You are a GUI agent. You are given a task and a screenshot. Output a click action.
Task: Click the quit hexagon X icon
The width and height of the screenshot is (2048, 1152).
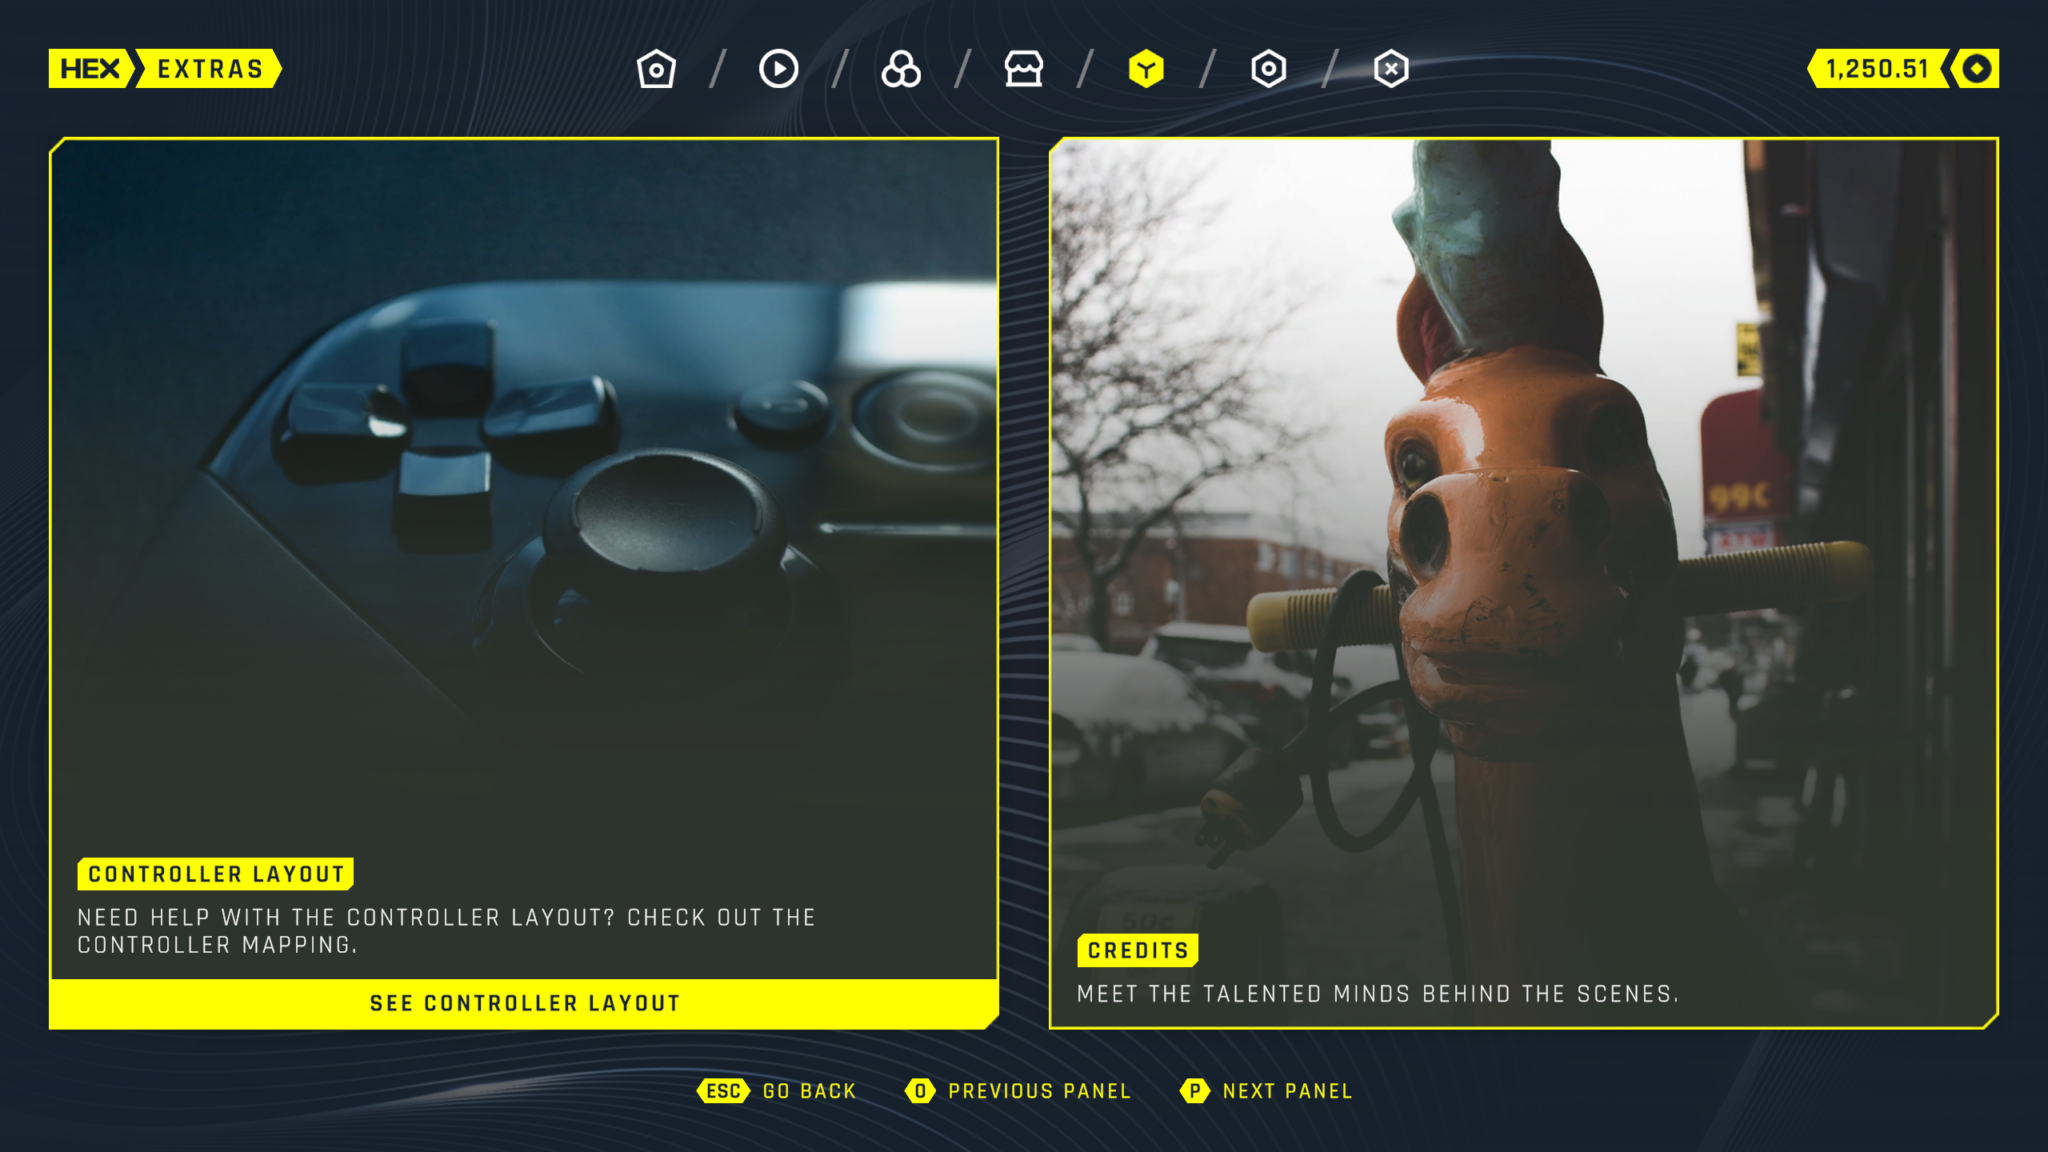point(1390,68)
